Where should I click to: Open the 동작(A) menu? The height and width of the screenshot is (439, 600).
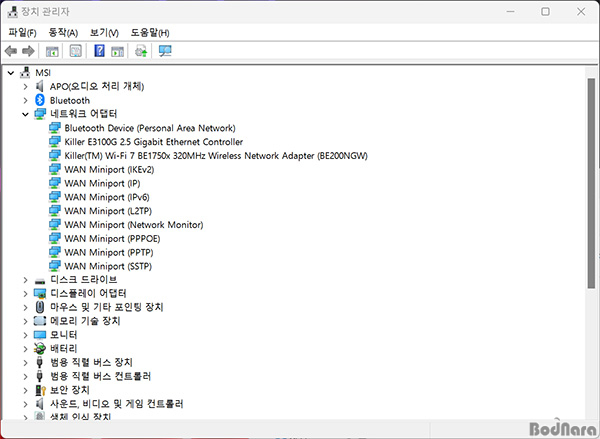pyautogui.click(x=63, y=32)
